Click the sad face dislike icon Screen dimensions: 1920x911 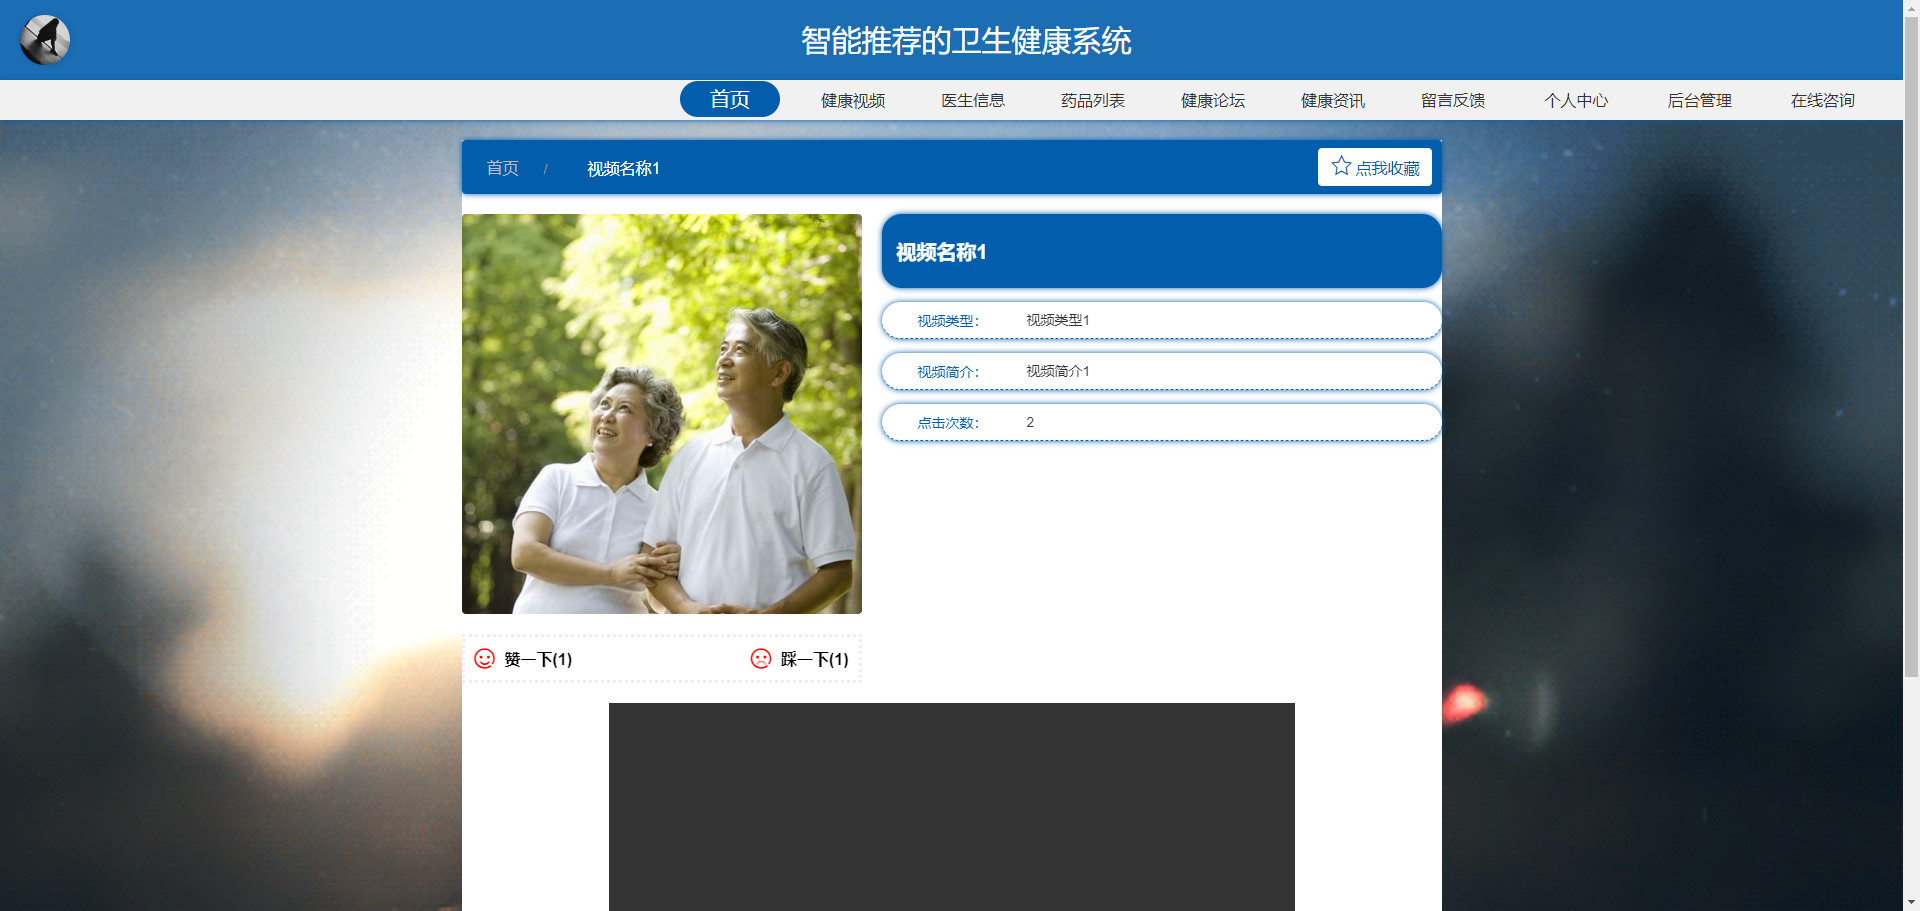761,658
